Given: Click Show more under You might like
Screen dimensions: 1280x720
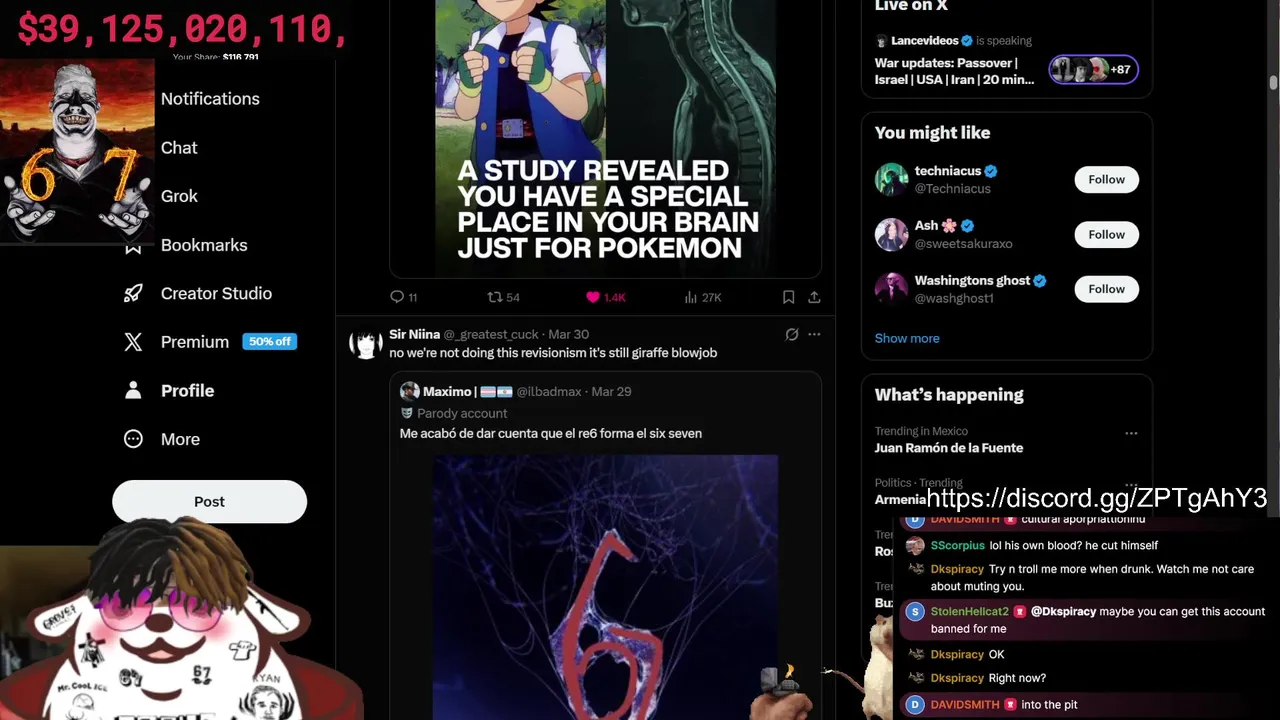Looking at the screenshot, I should tap(907, 338).
